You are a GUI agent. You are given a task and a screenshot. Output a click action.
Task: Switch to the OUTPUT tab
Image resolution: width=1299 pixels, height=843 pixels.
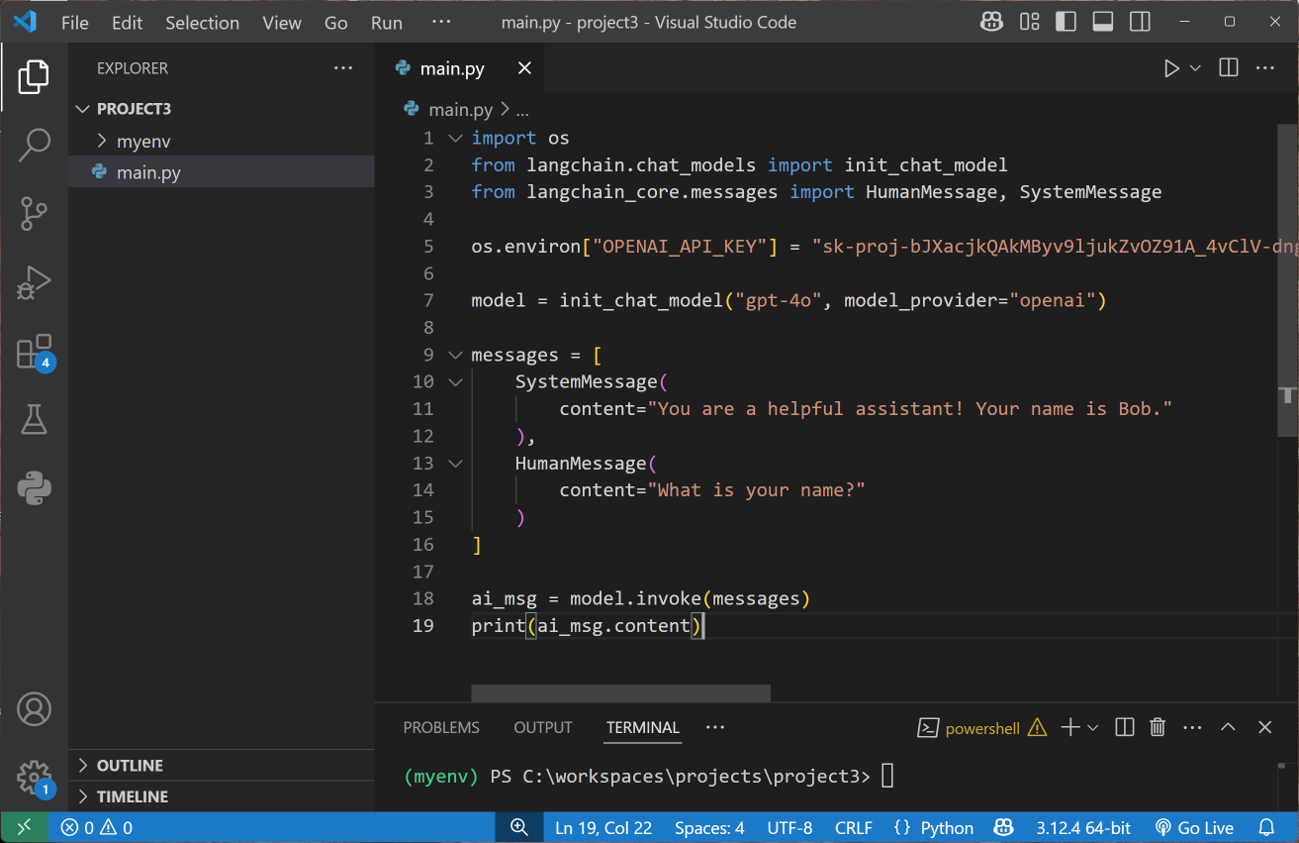pos(543,727)
